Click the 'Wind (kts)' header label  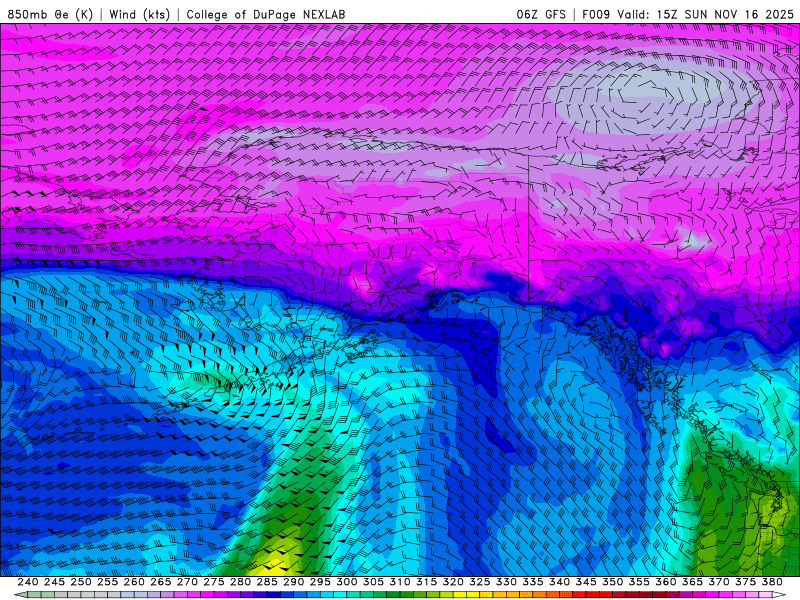click(x=139, y=14)
